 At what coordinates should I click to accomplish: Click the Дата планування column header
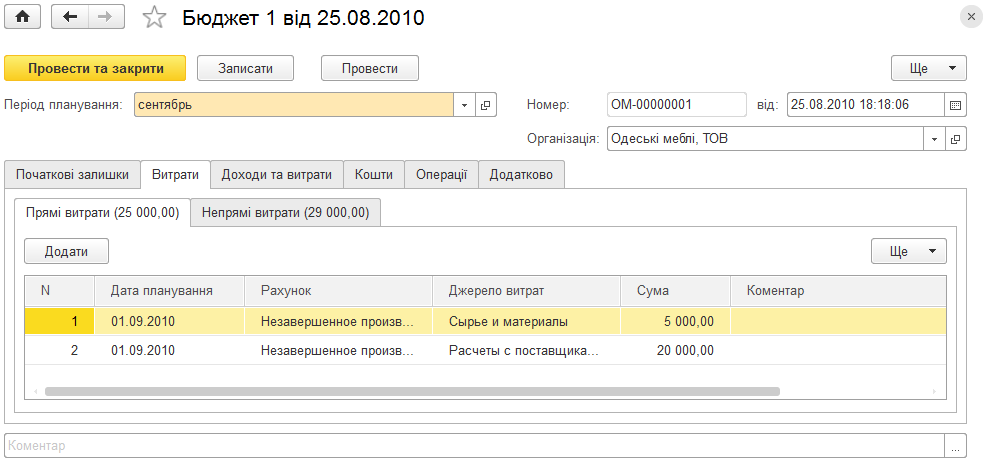pyautogui.click(x=170, y=291)
